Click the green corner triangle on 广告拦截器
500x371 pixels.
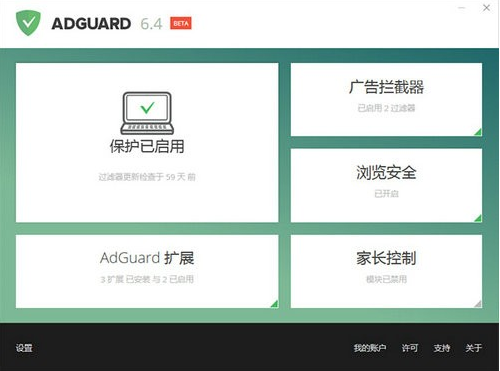point(478,132)
